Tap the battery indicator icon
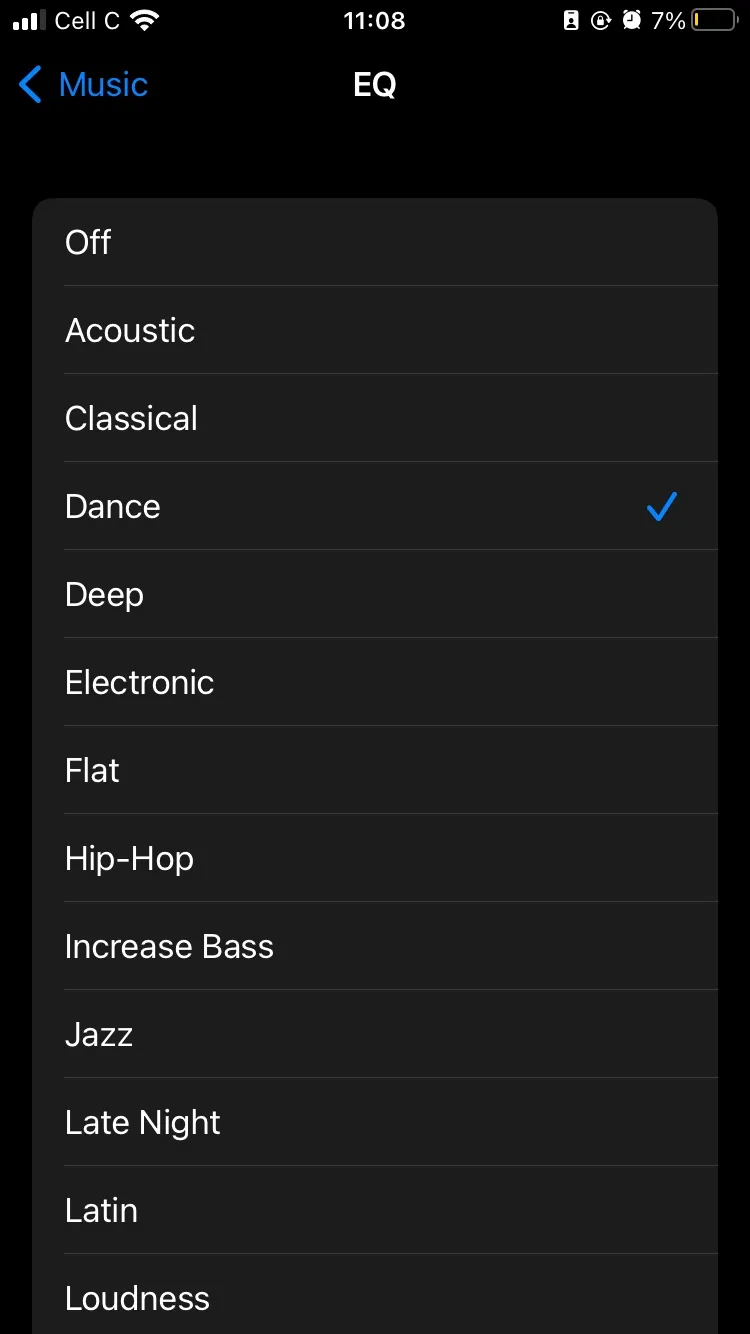Image resolution: width=750 pixels, height=1334 pixels. 713,21
